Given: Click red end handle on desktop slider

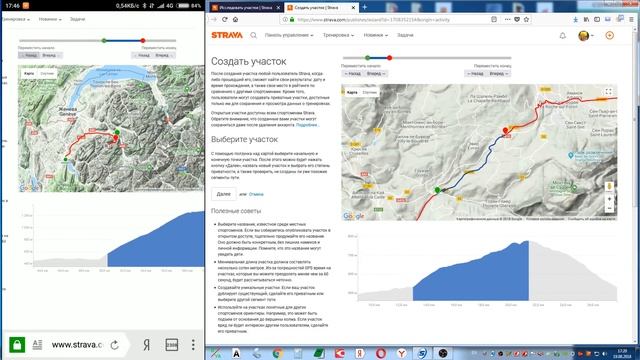Looking at the screenshot, I should pos(390,58).
